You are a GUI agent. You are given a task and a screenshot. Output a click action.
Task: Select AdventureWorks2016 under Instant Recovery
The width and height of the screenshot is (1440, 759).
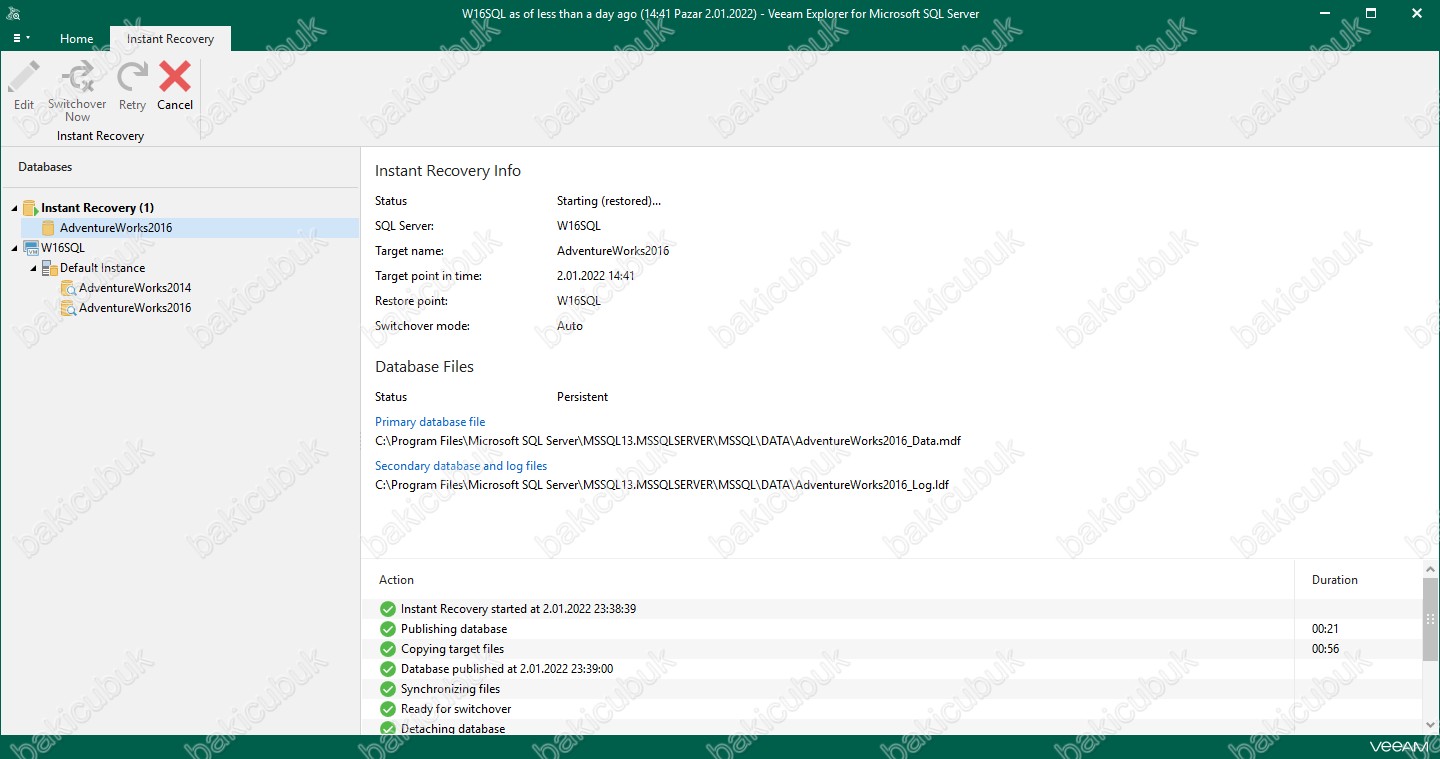(x=116, y=228)
